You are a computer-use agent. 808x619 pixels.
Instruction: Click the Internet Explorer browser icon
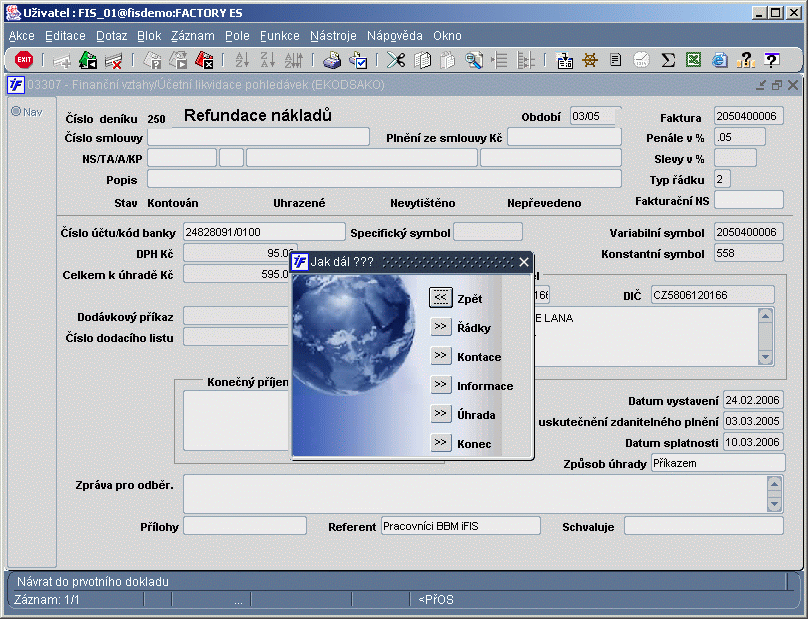pyautogui.click(x=719, y=60)
